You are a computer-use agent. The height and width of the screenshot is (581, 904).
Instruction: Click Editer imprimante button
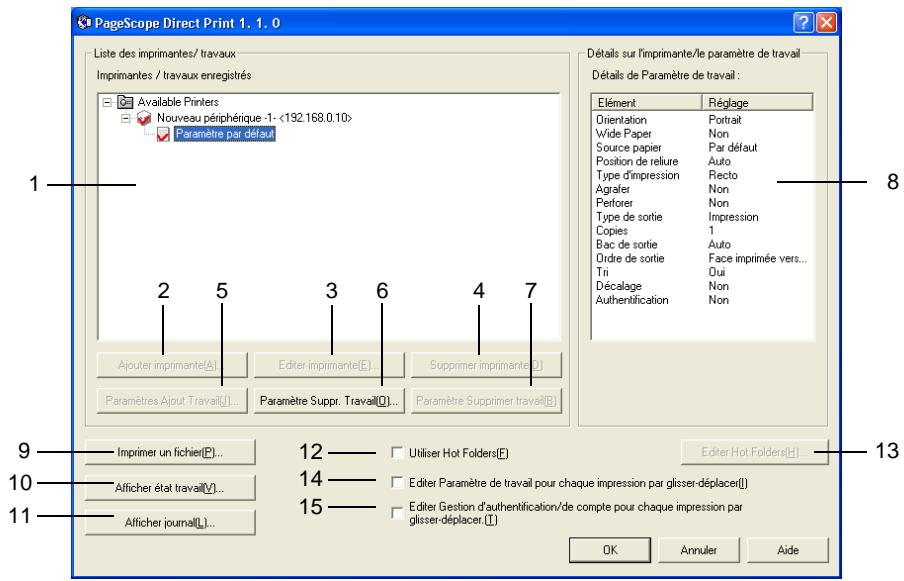point(329,365)
